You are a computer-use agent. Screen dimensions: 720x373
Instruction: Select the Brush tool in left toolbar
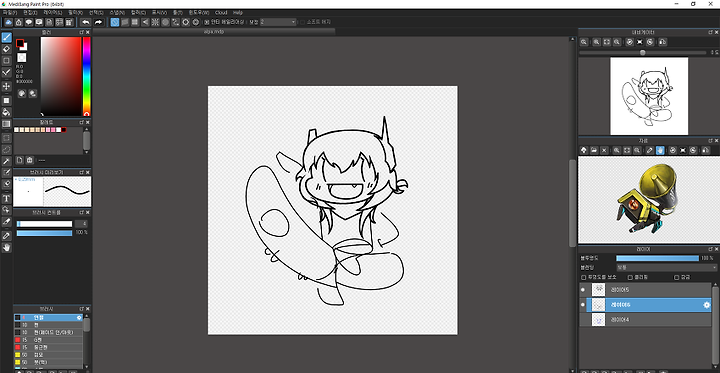(6, 37)
